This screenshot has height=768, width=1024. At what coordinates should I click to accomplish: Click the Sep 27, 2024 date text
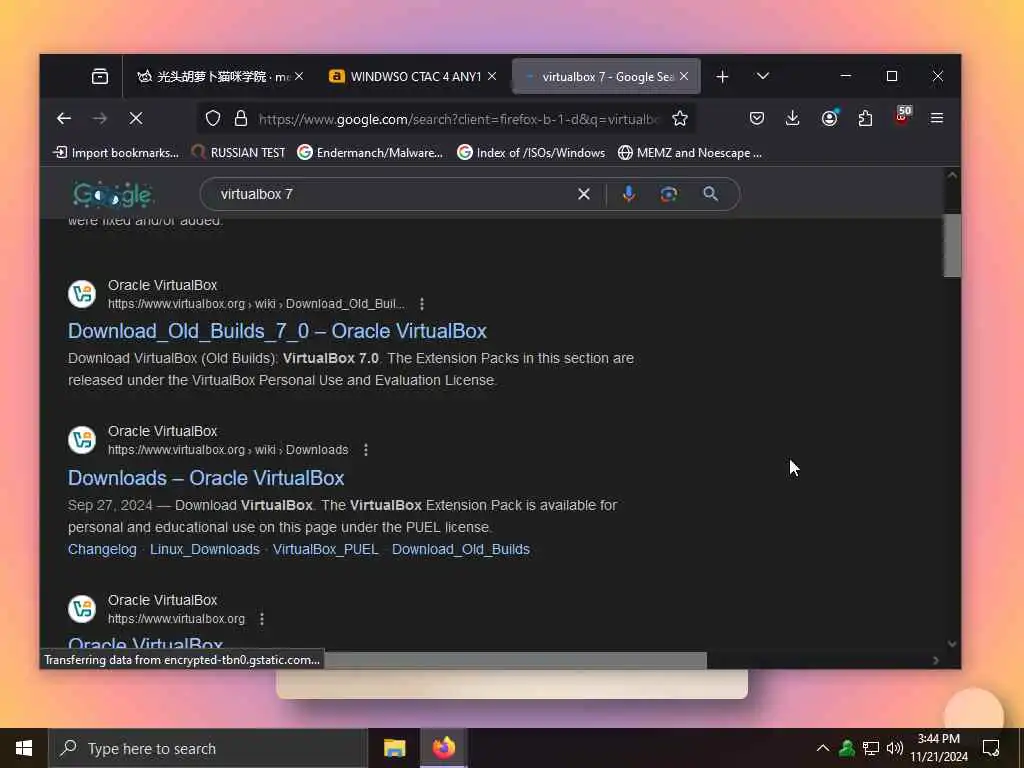click(x=110, y=505)
